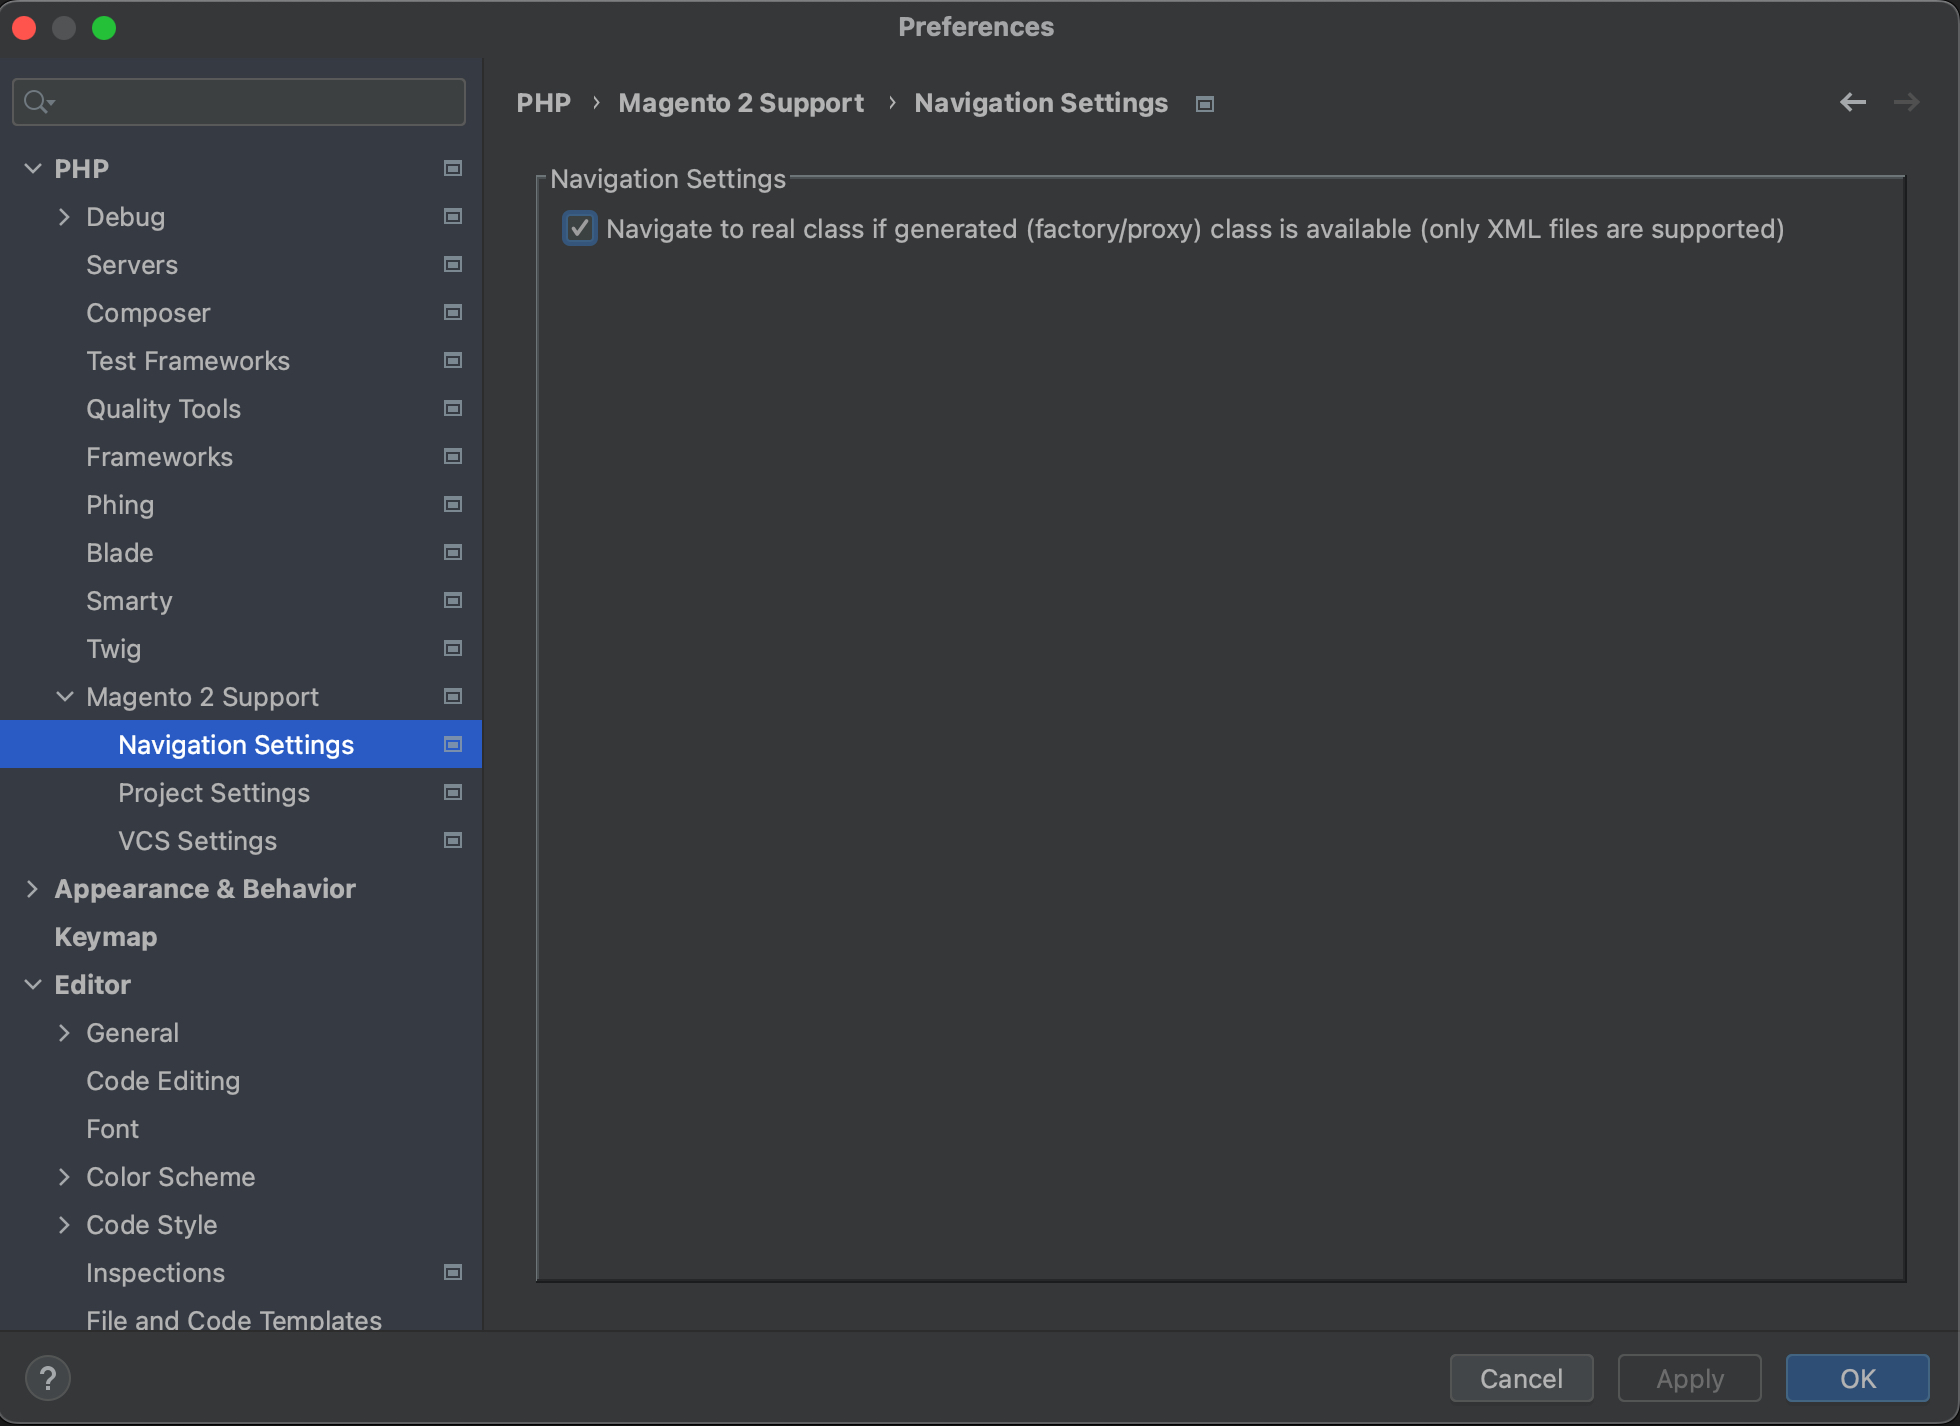This screenshot has width=1960, height=1426.
Task: Open help with the question mark button
Action: click(48, 1378)
